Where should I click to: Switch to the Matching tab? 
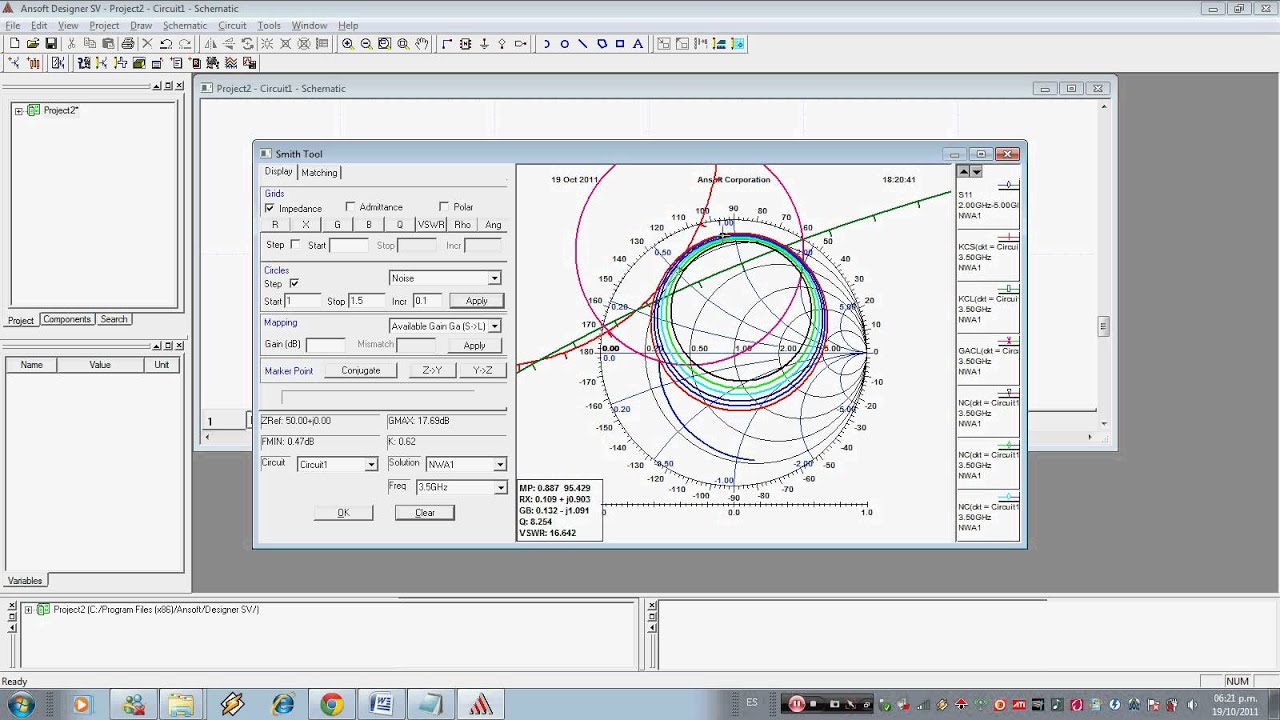click(x=320, y=173)
